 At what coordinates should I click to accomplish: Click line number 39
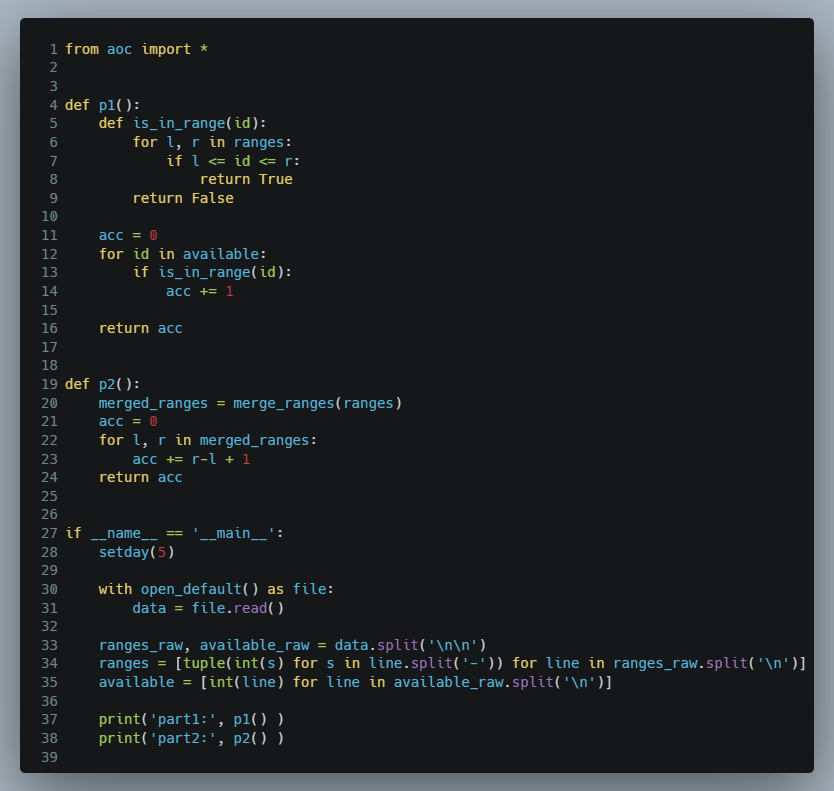(49, 756)
